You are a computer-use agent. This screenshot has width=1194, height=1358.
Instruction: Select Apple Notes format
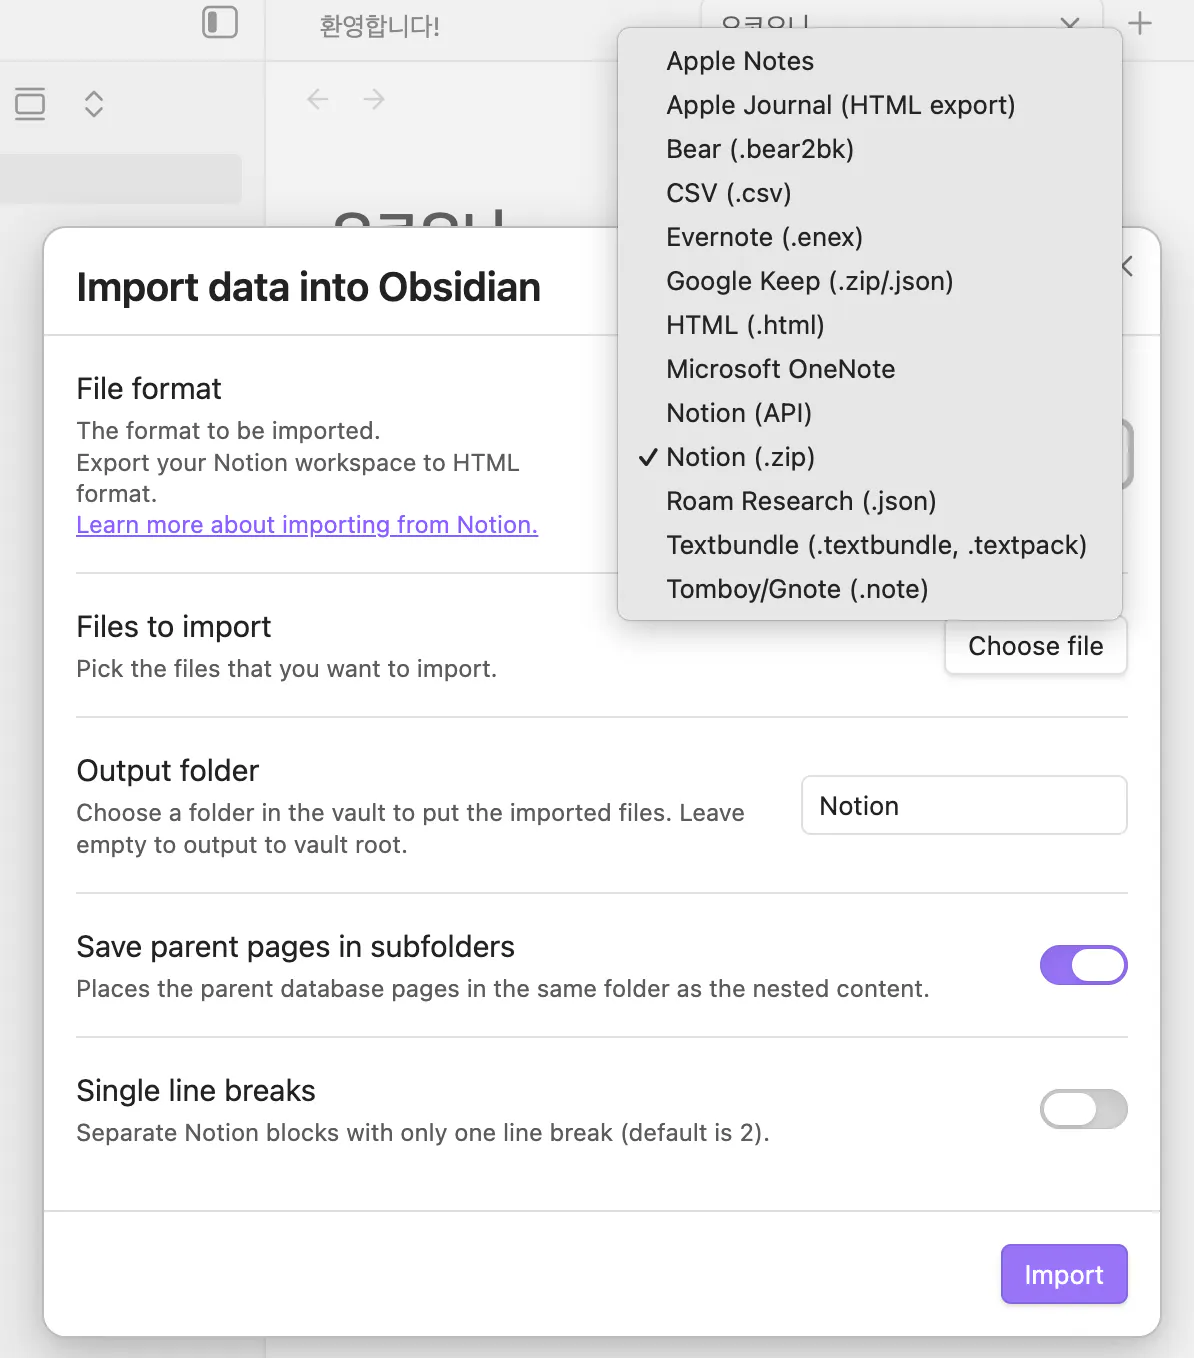740,61
